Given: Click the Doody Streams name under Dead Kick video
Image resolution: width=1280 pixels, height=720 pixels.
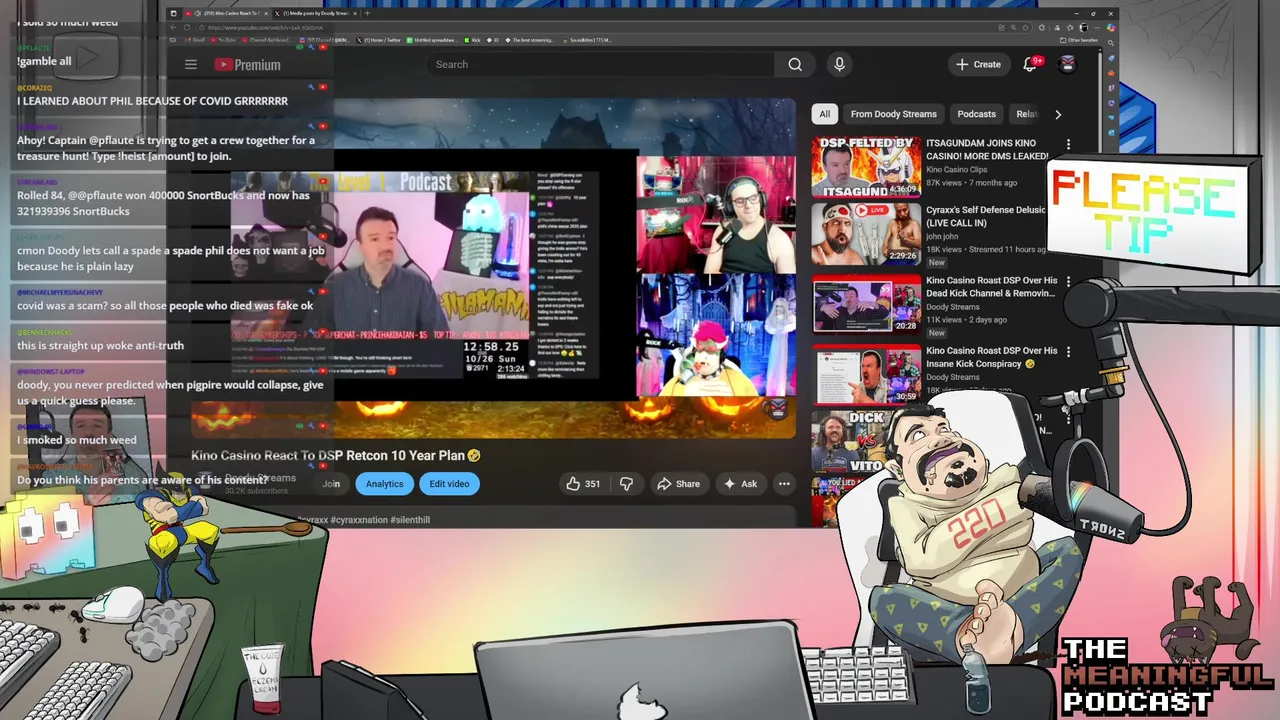Looking at the screenshot, I should pos(952,307).
